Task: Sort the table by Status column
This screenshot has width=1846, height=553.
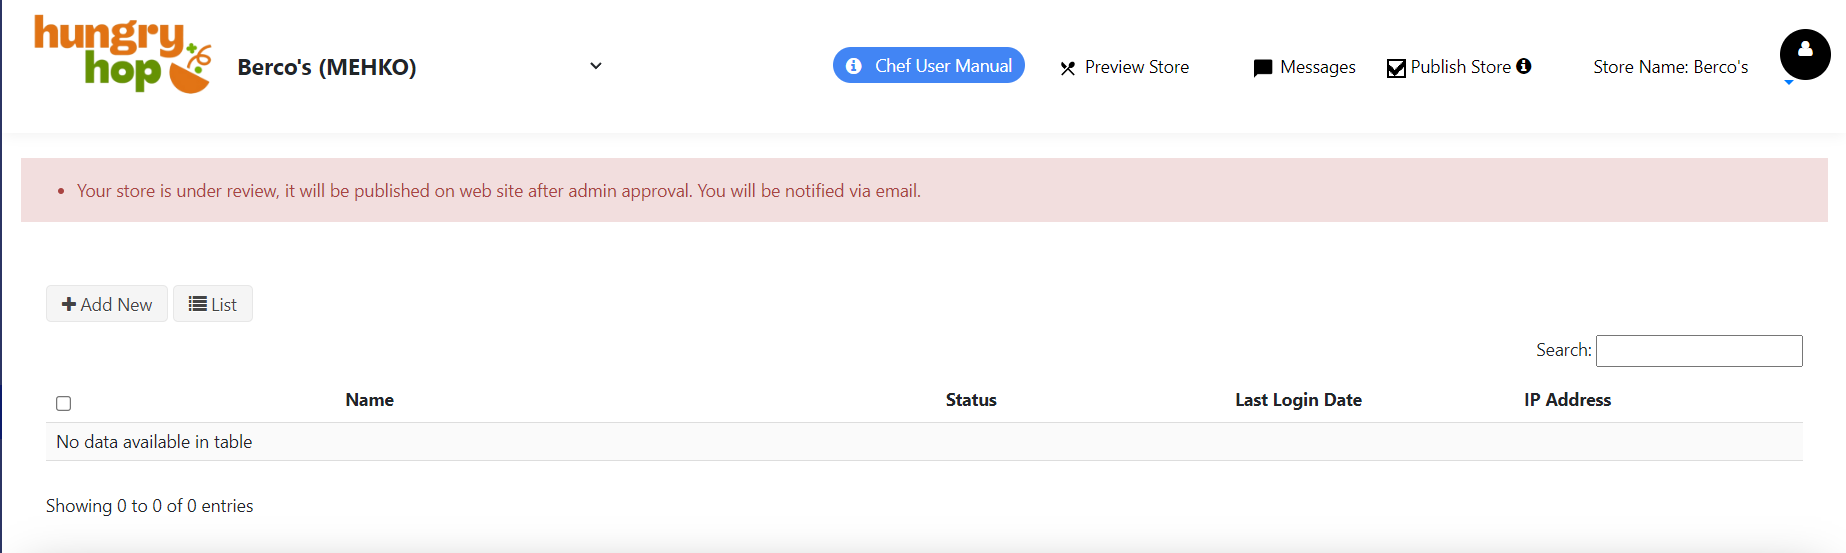Action: tap(971, 400)
